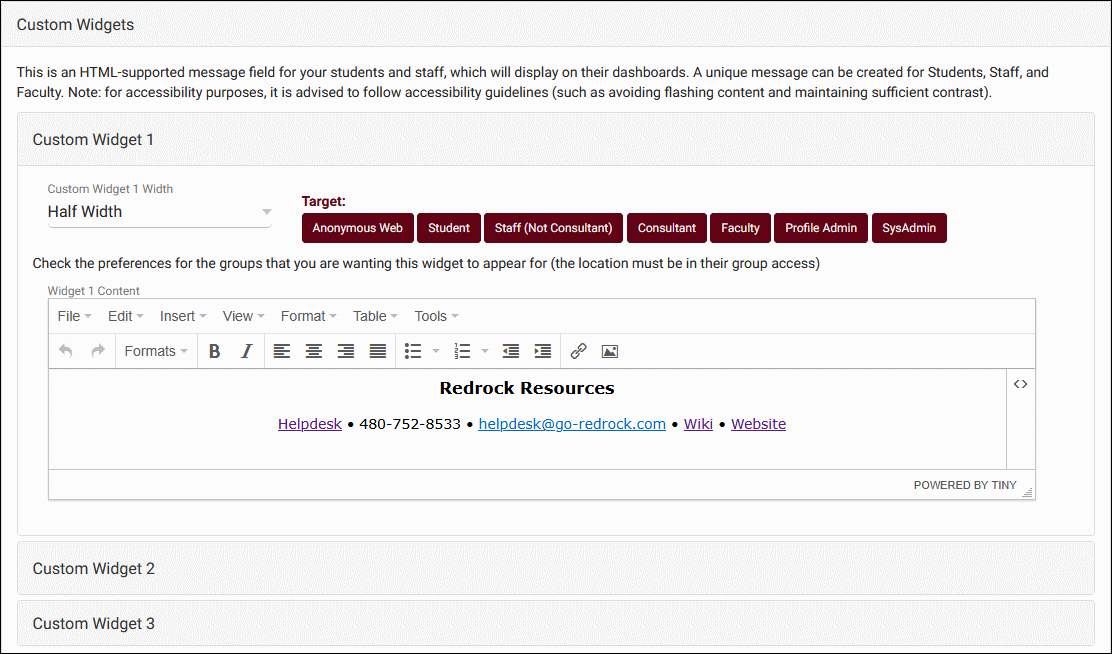Click the Helpdesk link

click(x=310, y=424)
